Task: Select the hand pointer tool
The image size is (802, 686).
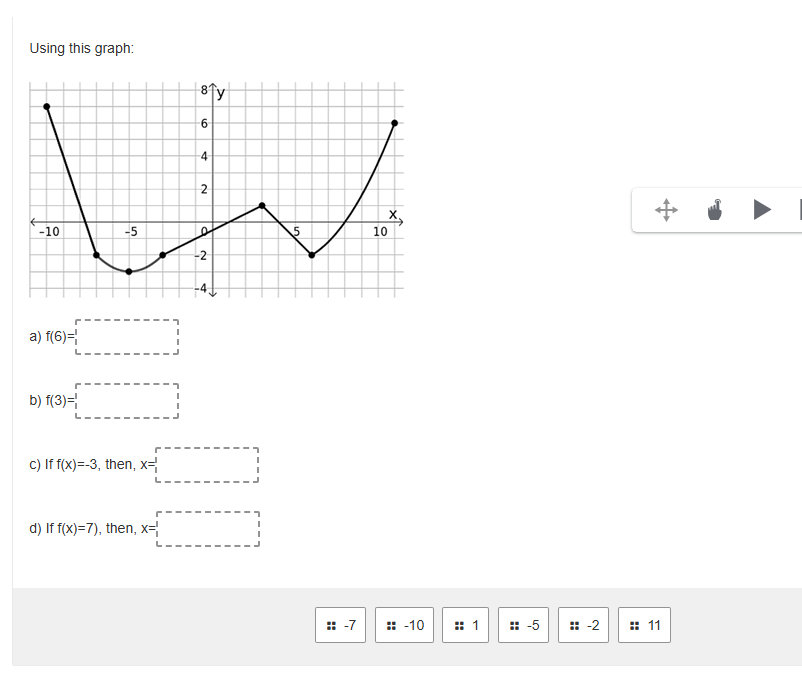Action: (x=715, y=210)
